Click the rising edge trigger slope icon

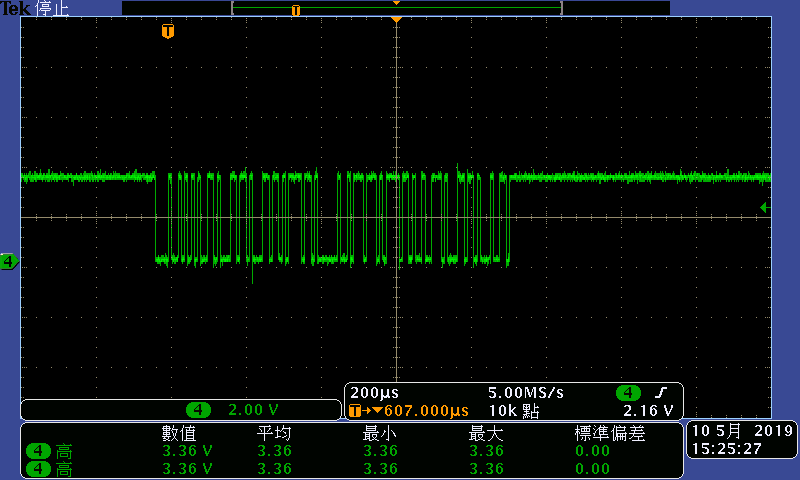coord(661,393)
